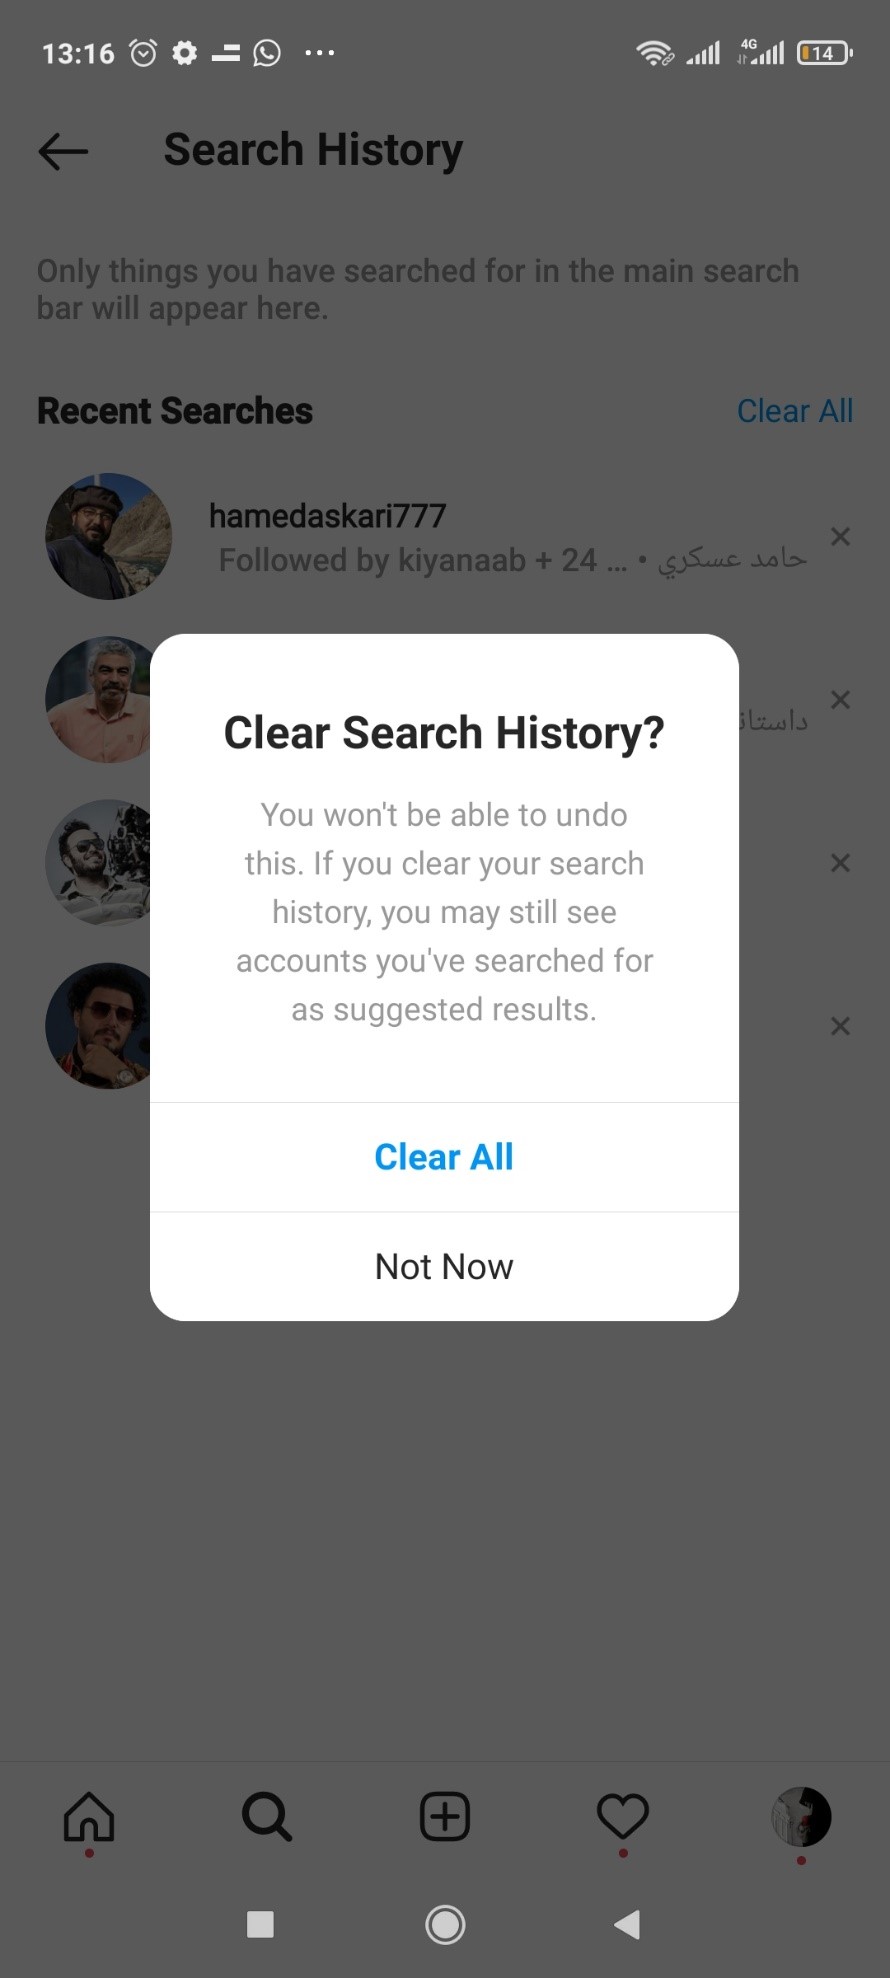
Task: Tap the Android recent apps square
Action: pyautogui.click(x=260, y=1924)
